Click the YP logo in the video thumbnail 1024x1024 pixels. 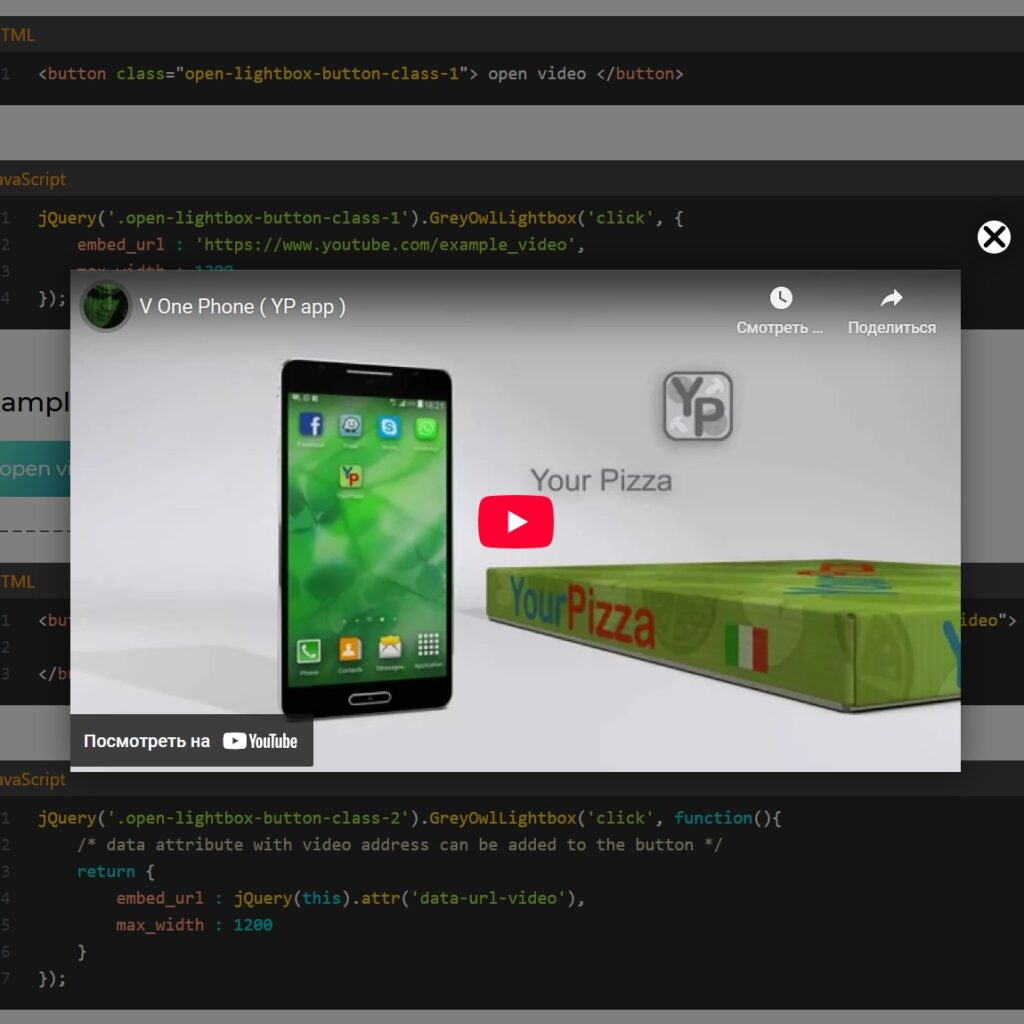(x=697, y=406)
